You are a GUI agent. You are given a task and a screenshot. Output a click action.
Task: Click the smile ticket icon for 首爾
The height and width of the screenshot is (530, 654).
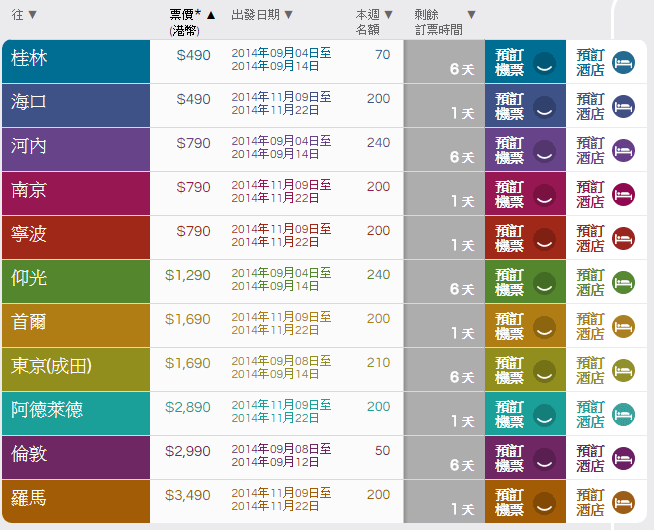click(544, 327)
